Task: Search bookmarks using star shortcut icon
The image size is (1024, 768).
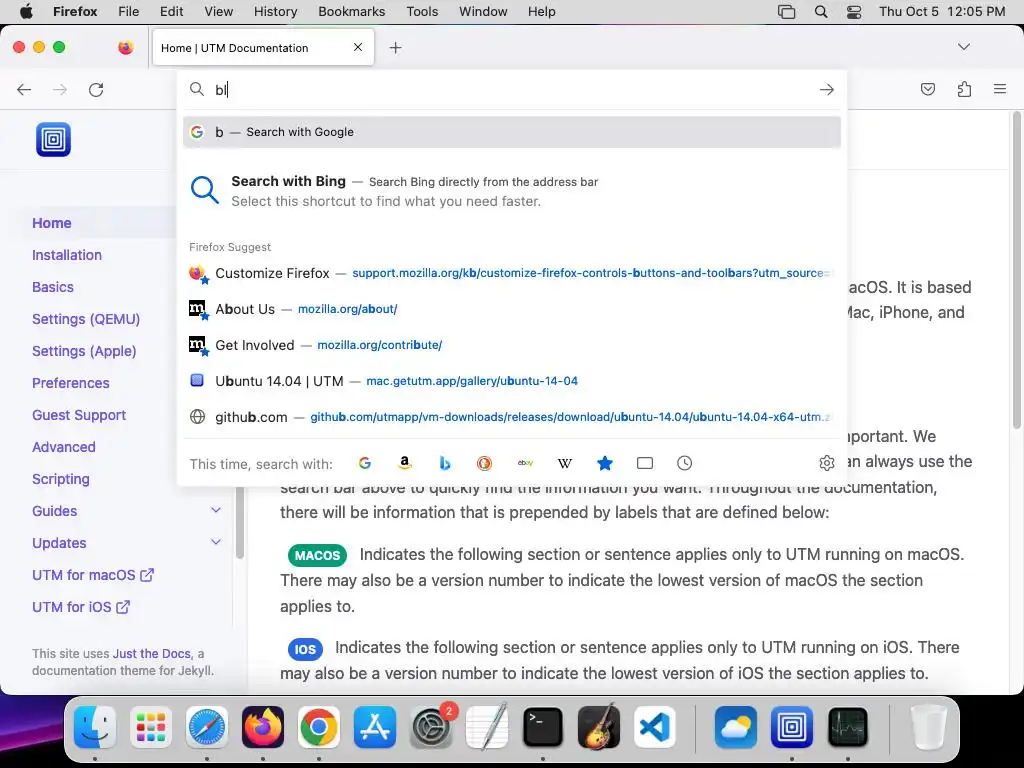Action: point(605,463)
